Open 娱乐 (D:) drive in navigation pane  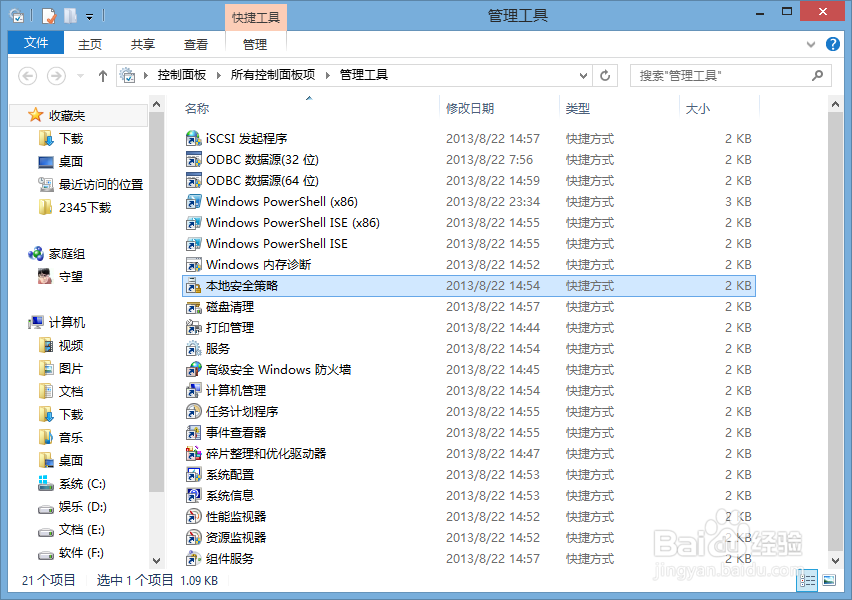83,507
